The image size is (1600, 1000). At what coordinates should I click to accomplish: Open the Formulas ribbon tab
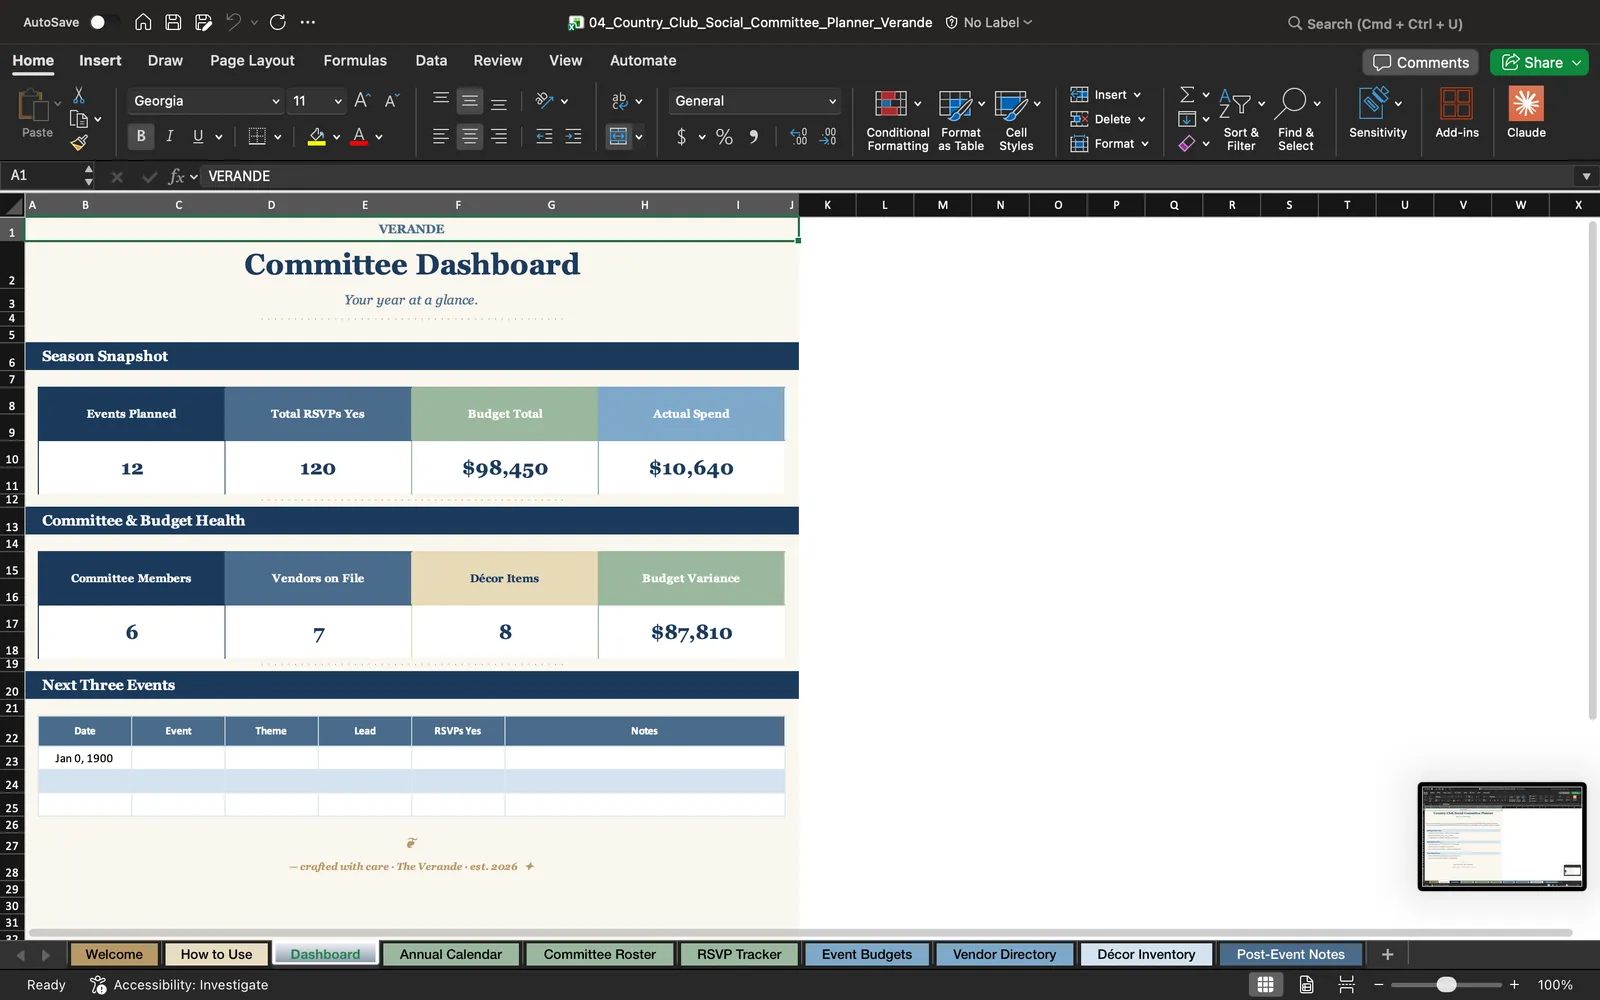click(355, 60)
